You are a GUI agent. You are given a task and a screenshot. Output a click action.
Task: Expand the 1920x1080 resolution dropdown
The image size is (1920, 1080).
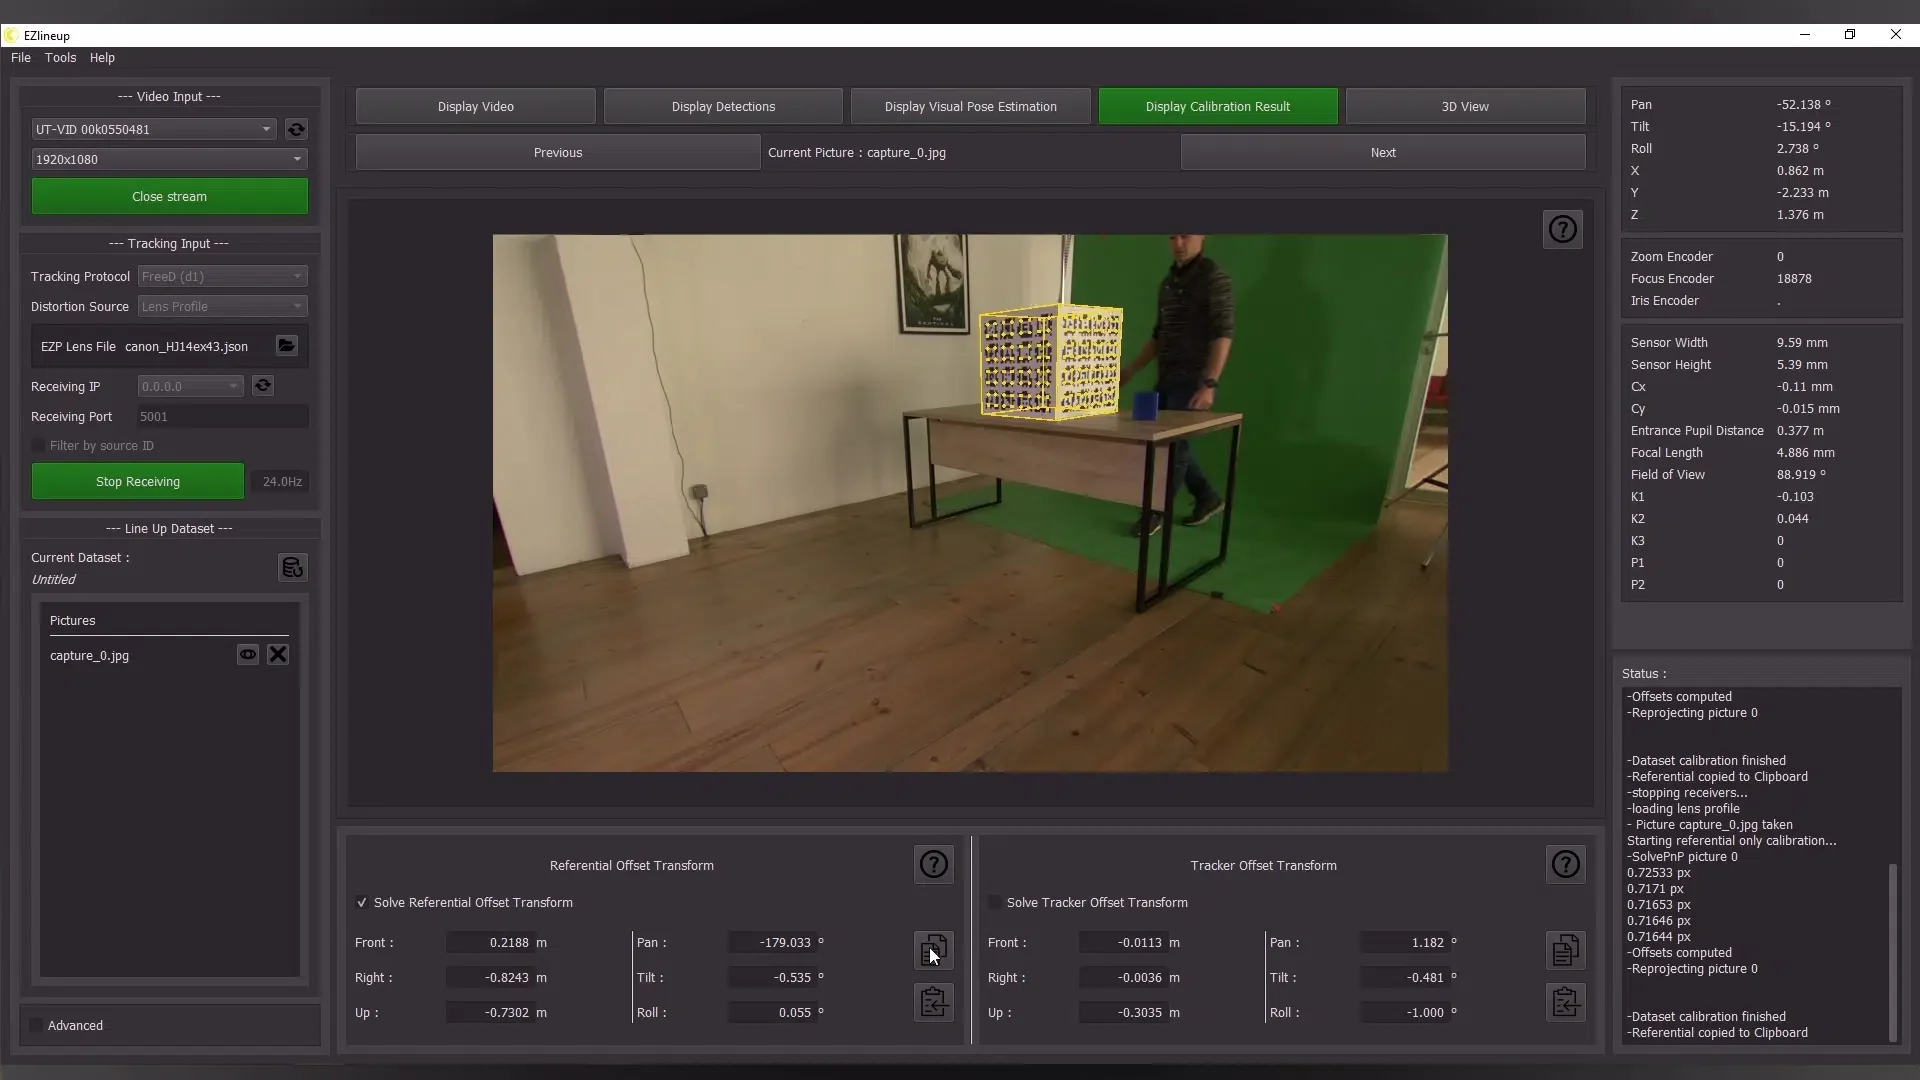169,160
